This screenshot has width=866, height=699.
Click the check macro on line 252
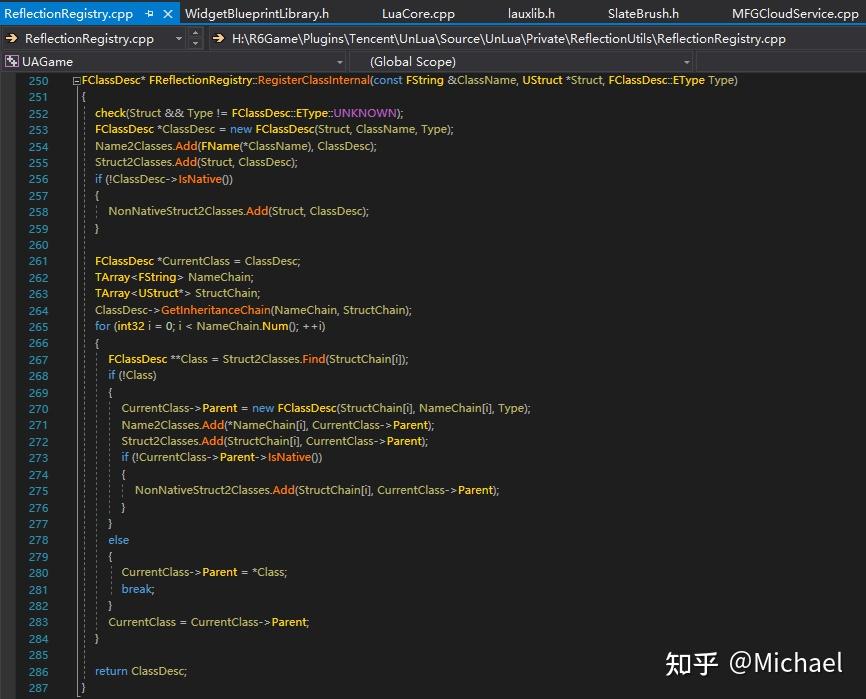(110, 113)
